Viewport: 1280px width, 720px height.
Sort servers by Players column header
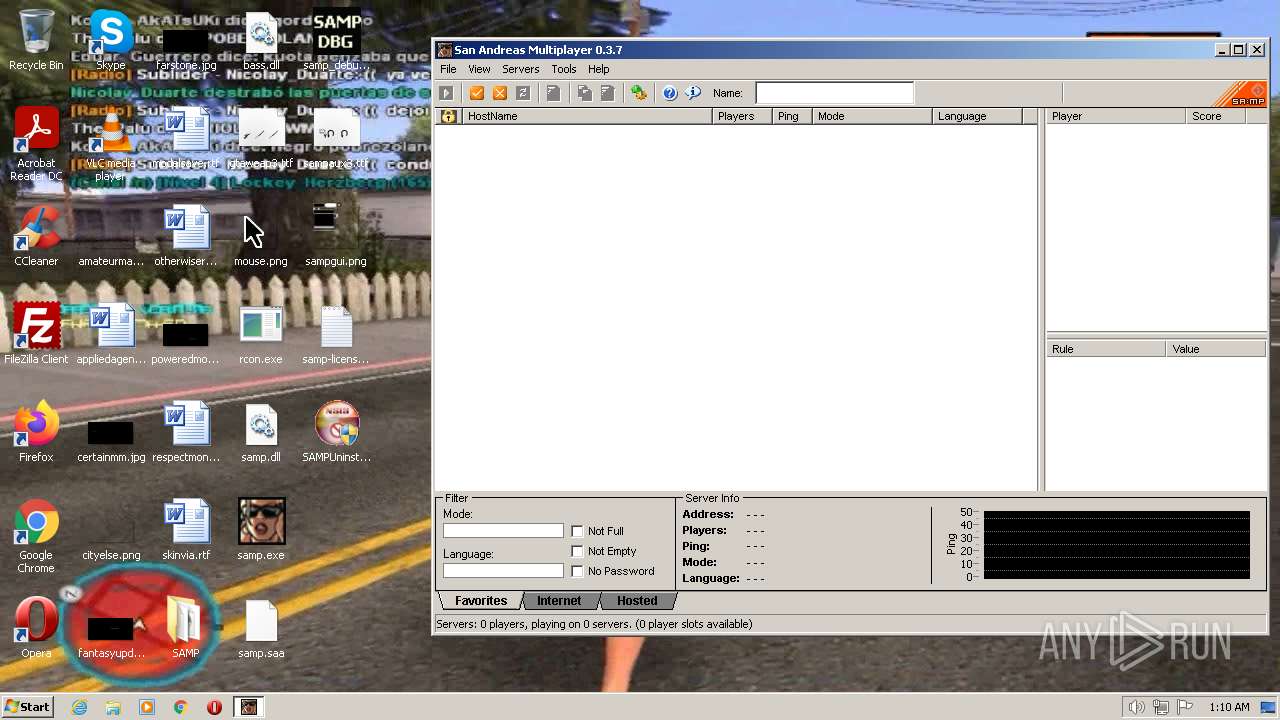(x=742, y=116)
